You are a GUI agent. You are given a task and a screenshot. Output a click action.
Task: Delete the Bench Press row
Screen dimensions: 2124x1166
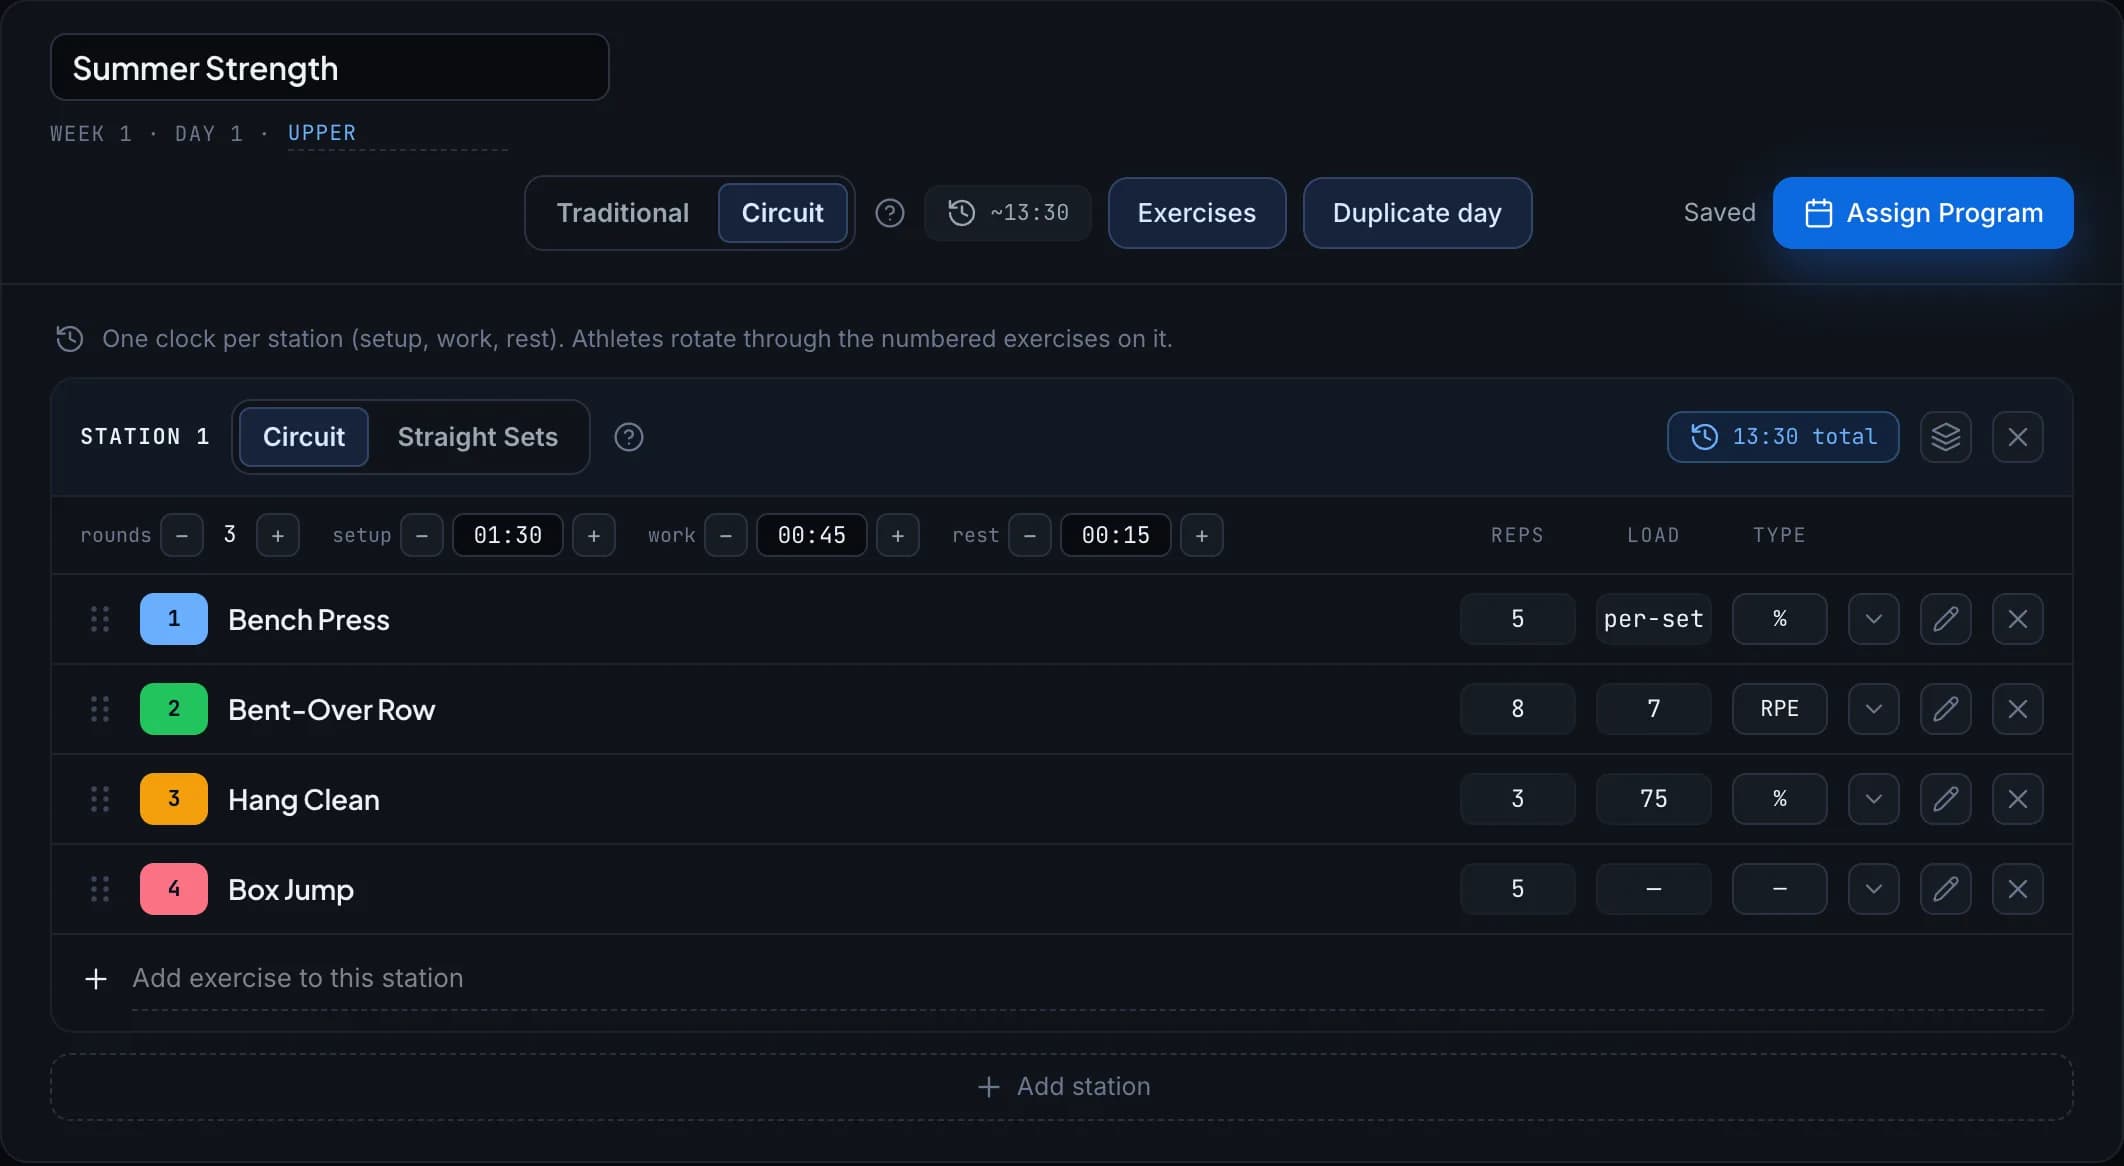pyautogui.click(x=2017, y=619)
